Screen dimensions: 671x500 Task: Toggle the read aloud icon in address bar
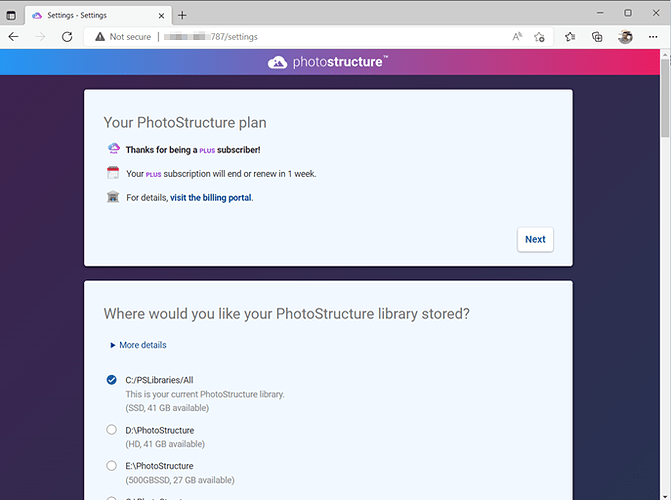(517, 37)
